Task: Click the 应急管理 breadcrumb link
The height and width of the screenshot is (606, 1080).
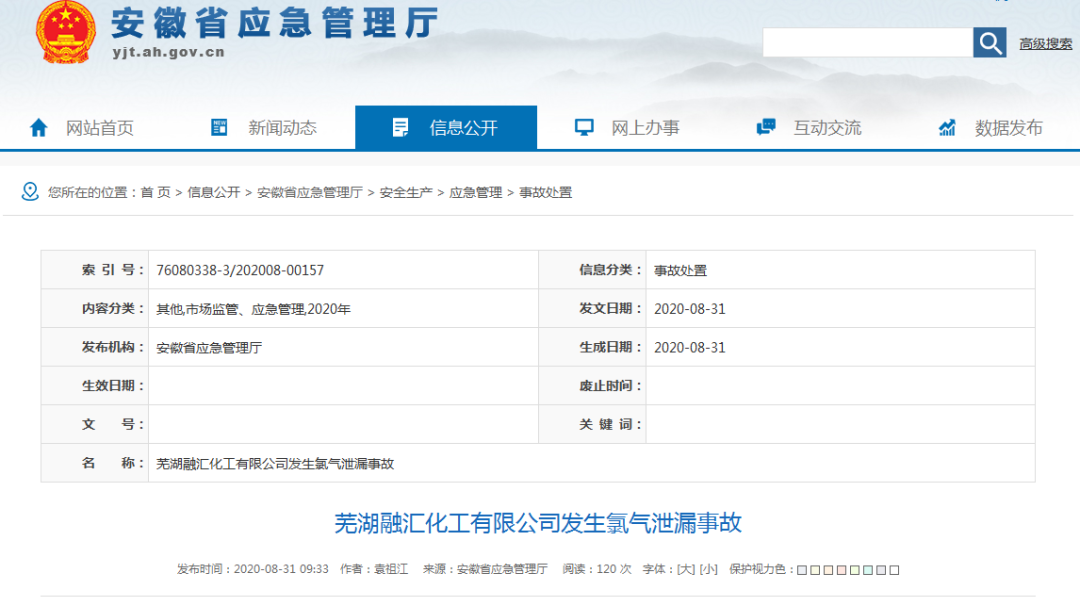Action: [475, 192]
